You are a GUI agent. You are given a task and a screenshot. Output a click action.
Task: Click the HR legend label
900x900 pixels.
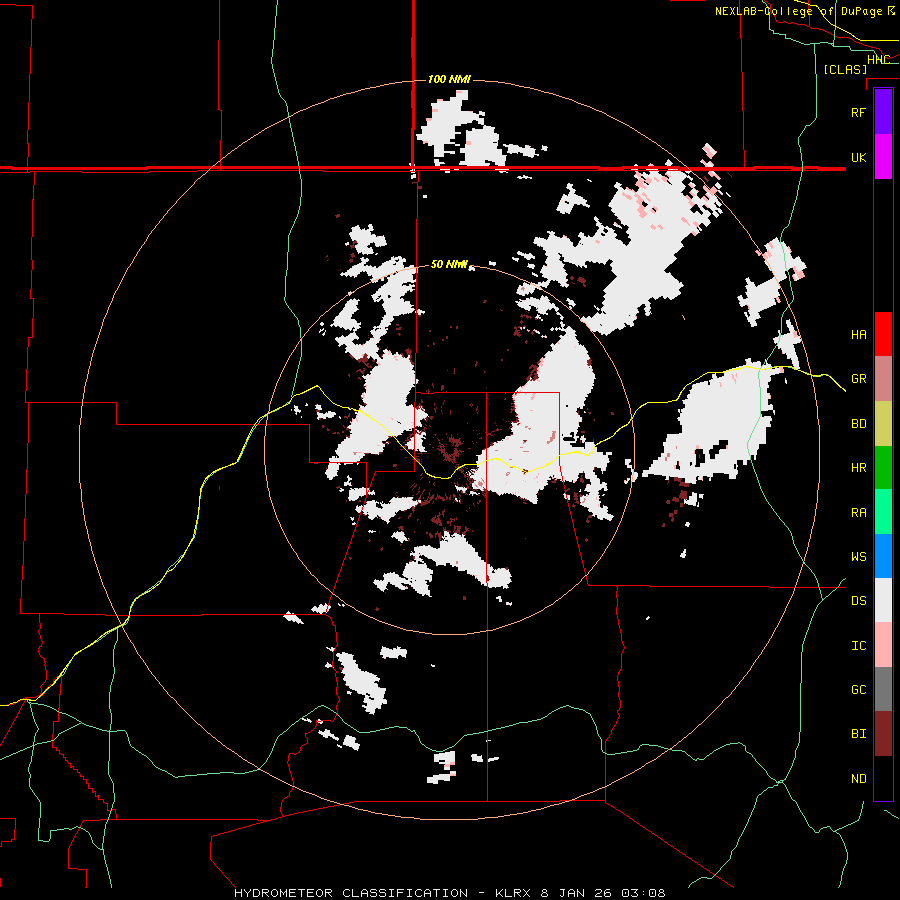coord(858,468)
